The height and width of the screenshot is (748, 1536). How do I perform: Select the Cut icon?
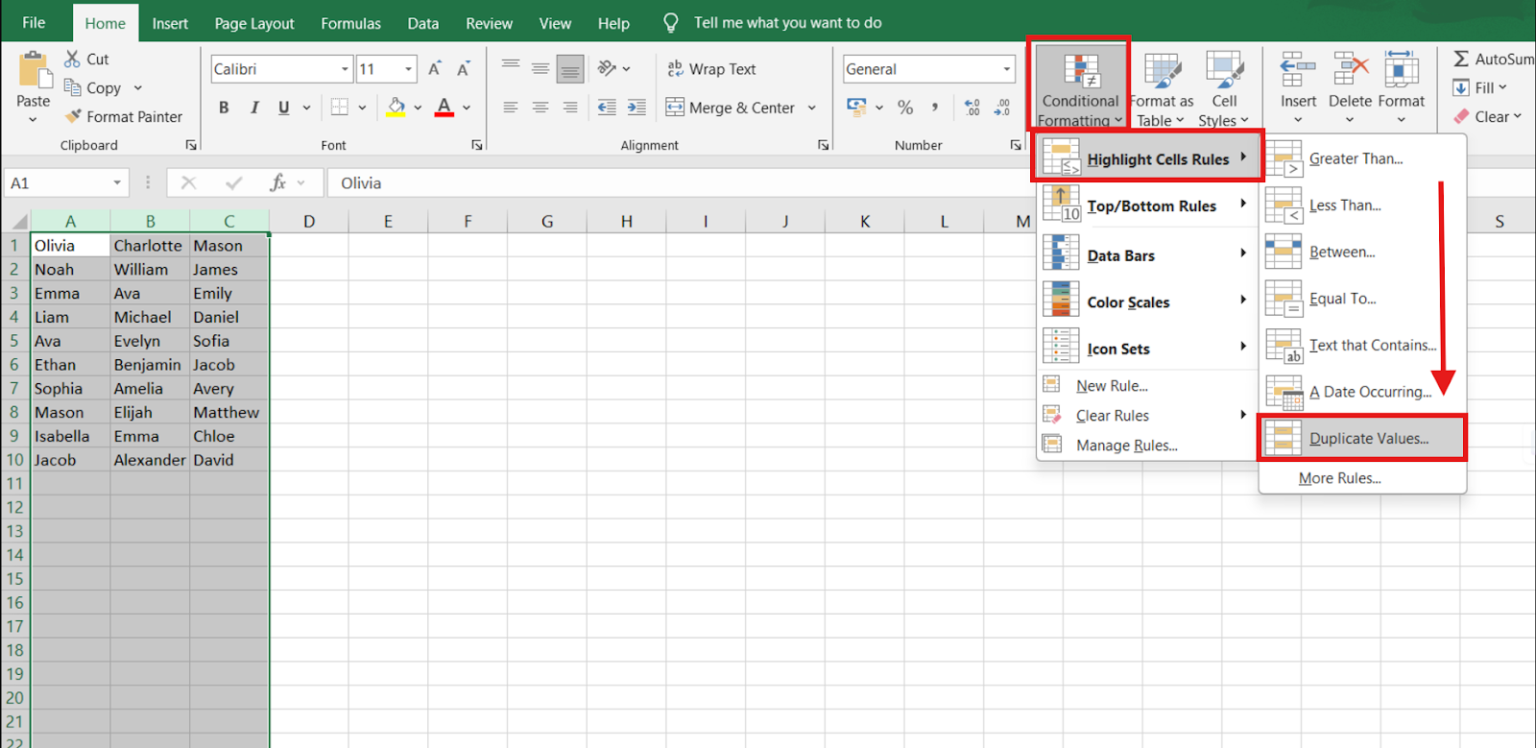[73, 59]
